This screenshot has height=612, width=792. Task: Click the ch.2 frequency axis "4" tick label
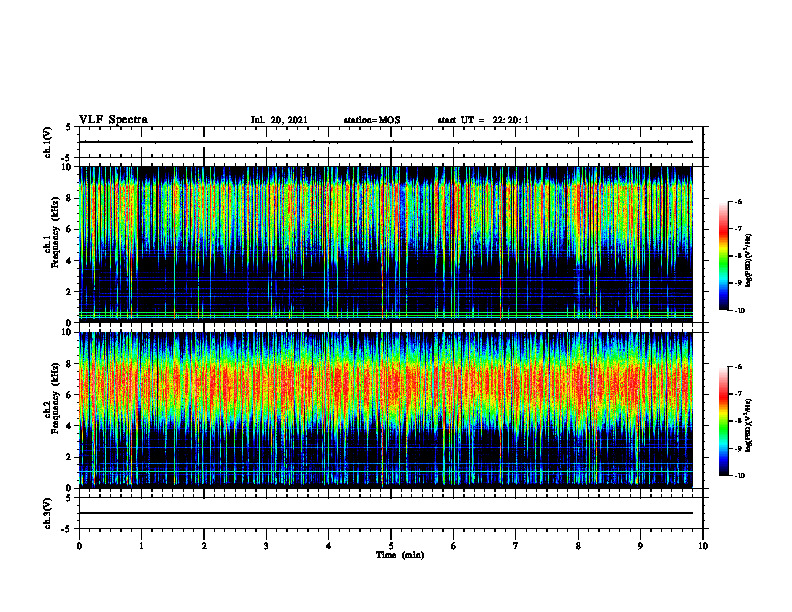point(69,426)
